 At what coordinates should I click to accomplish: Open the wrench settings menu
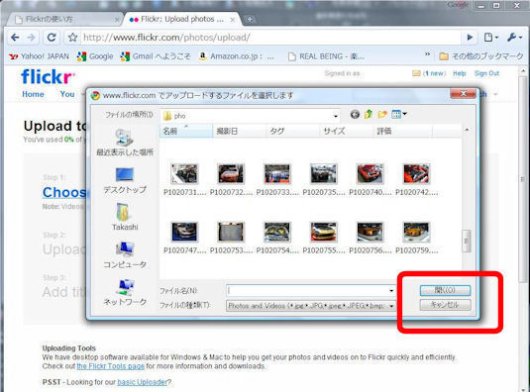click(514, 37)
